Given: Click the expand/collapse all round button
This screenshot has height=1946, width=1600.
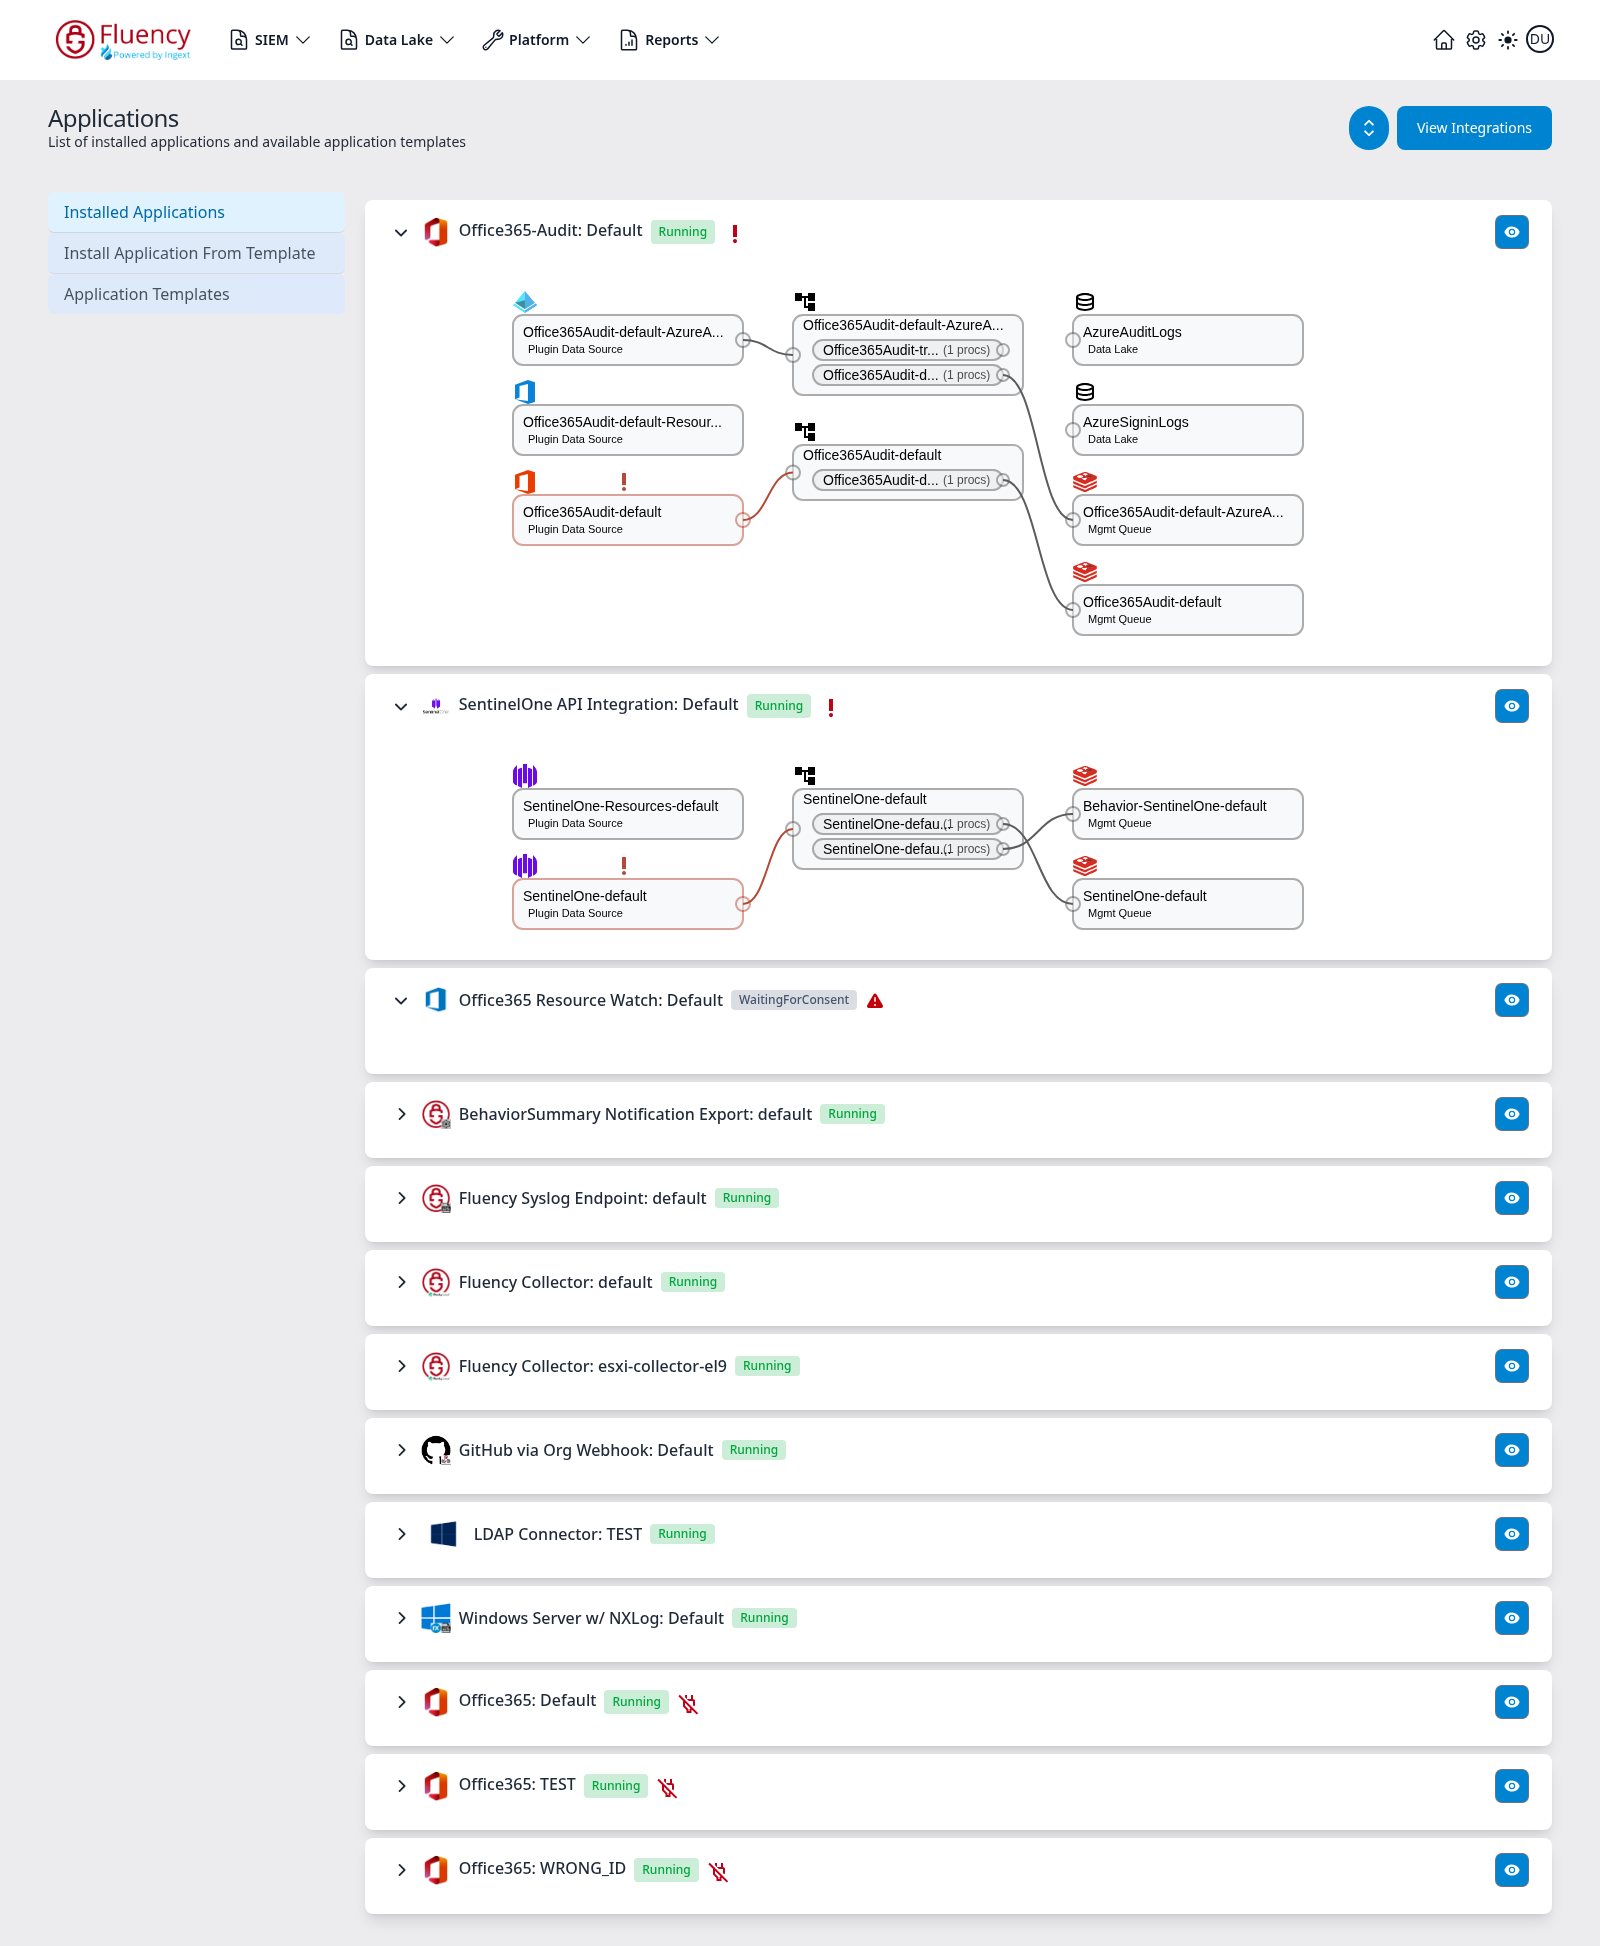Looking at the screenshot, I should click(1369, 128).
